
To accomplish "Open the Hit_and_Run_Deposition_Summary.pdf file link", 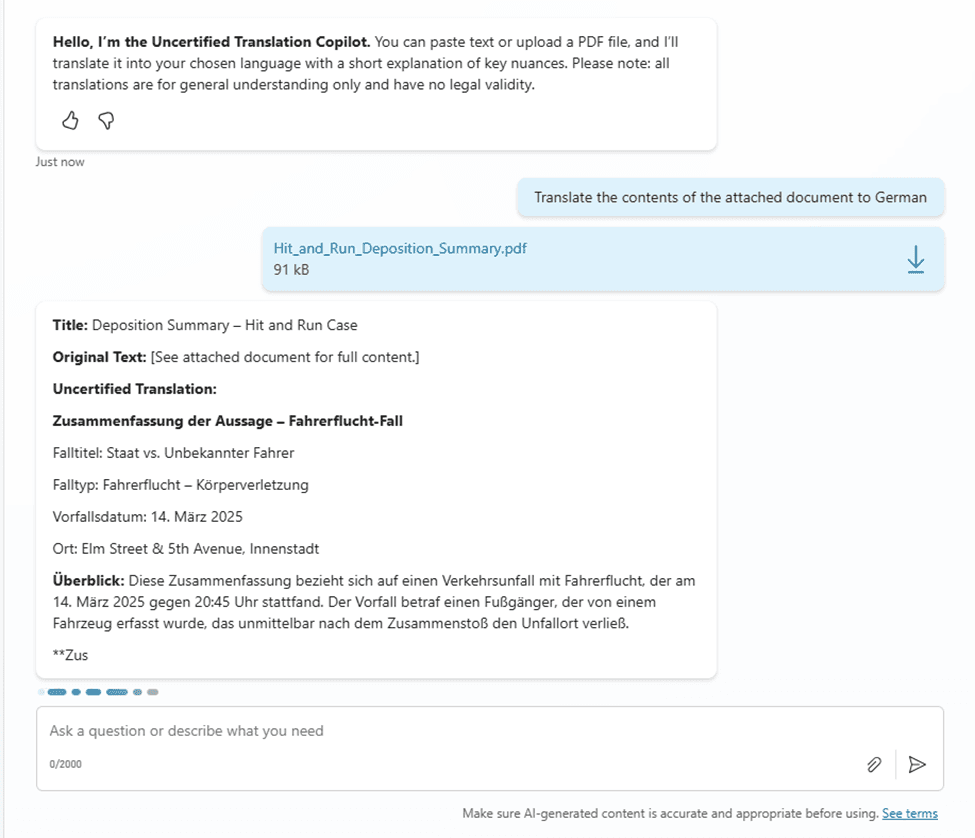I will click(x=400, y=248).
